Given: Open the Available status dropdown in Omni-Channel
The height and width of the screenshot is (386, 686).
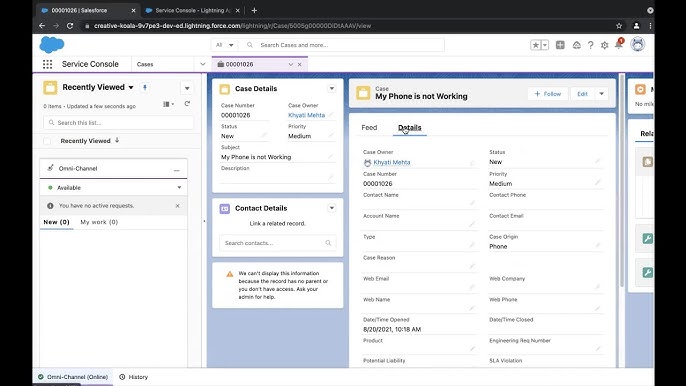Looking at the screenshot, I should [179, 187].
